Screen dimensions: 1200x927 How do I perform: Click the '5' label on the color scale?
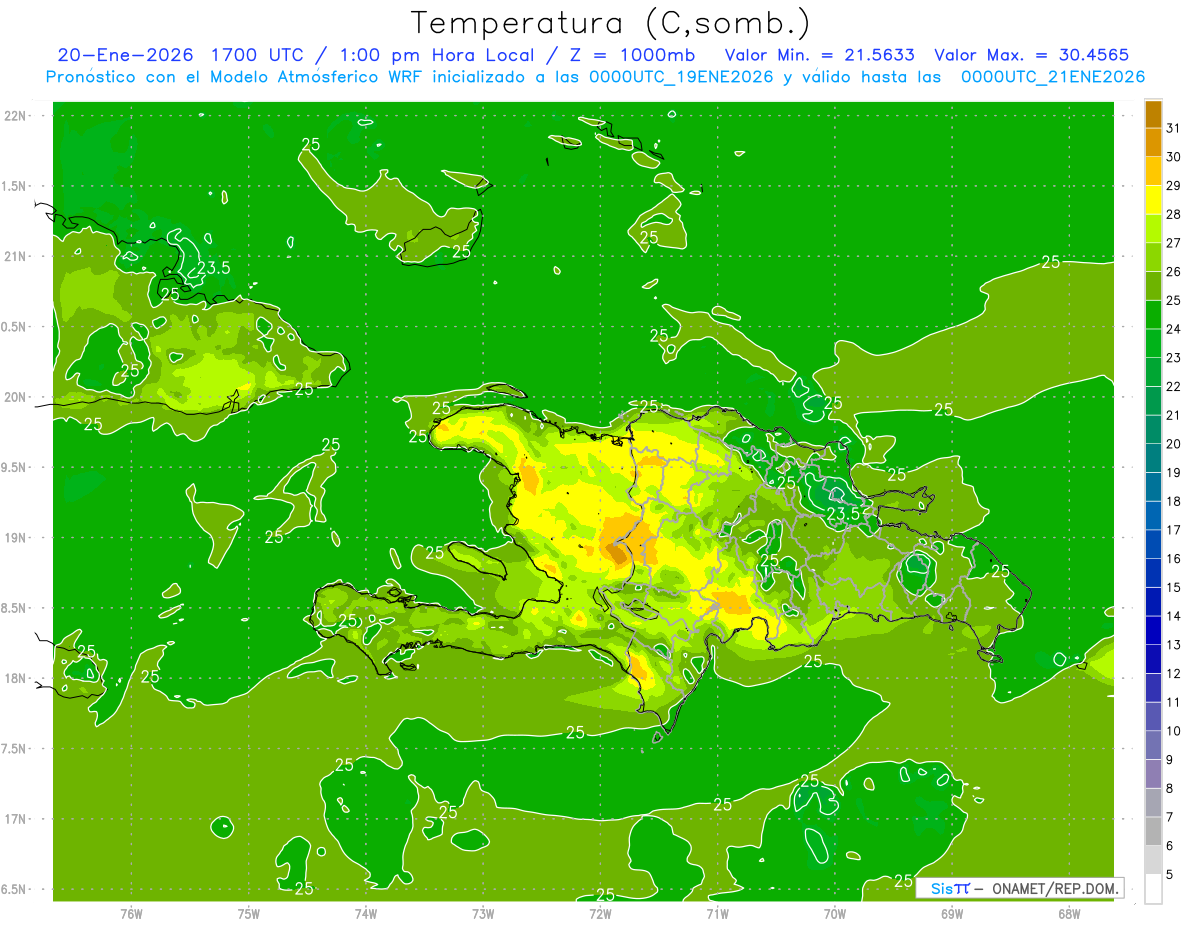point(1169,875)
